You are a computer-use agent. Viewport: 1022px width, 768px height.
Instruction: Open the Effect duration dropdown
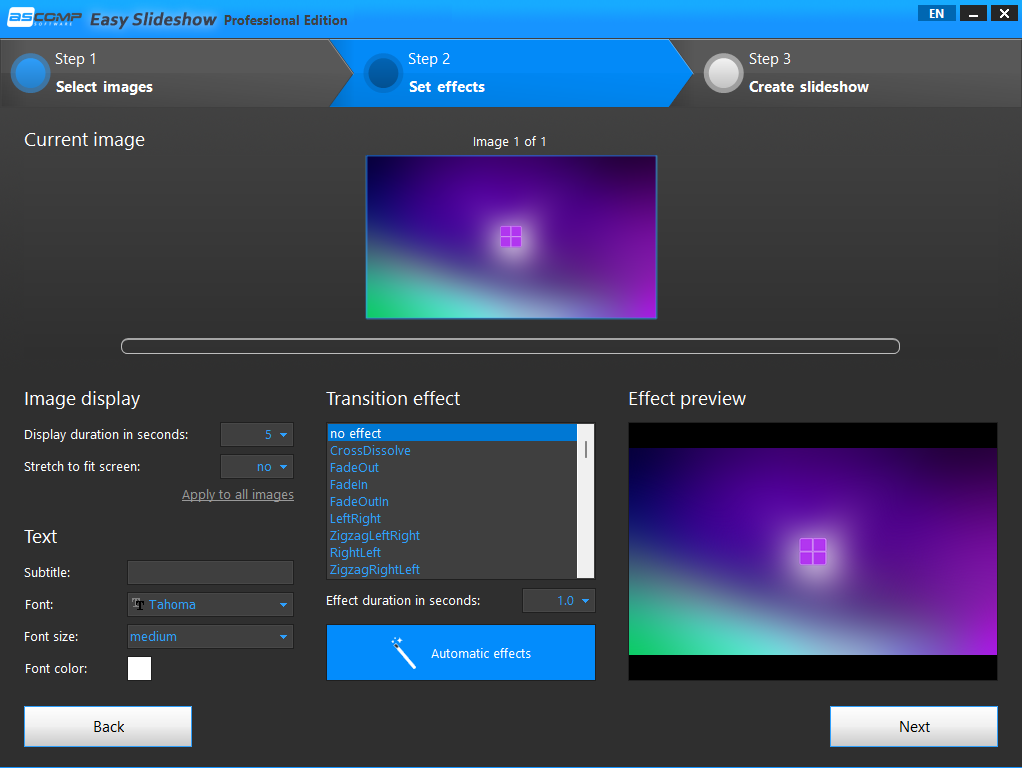[559, 600]
